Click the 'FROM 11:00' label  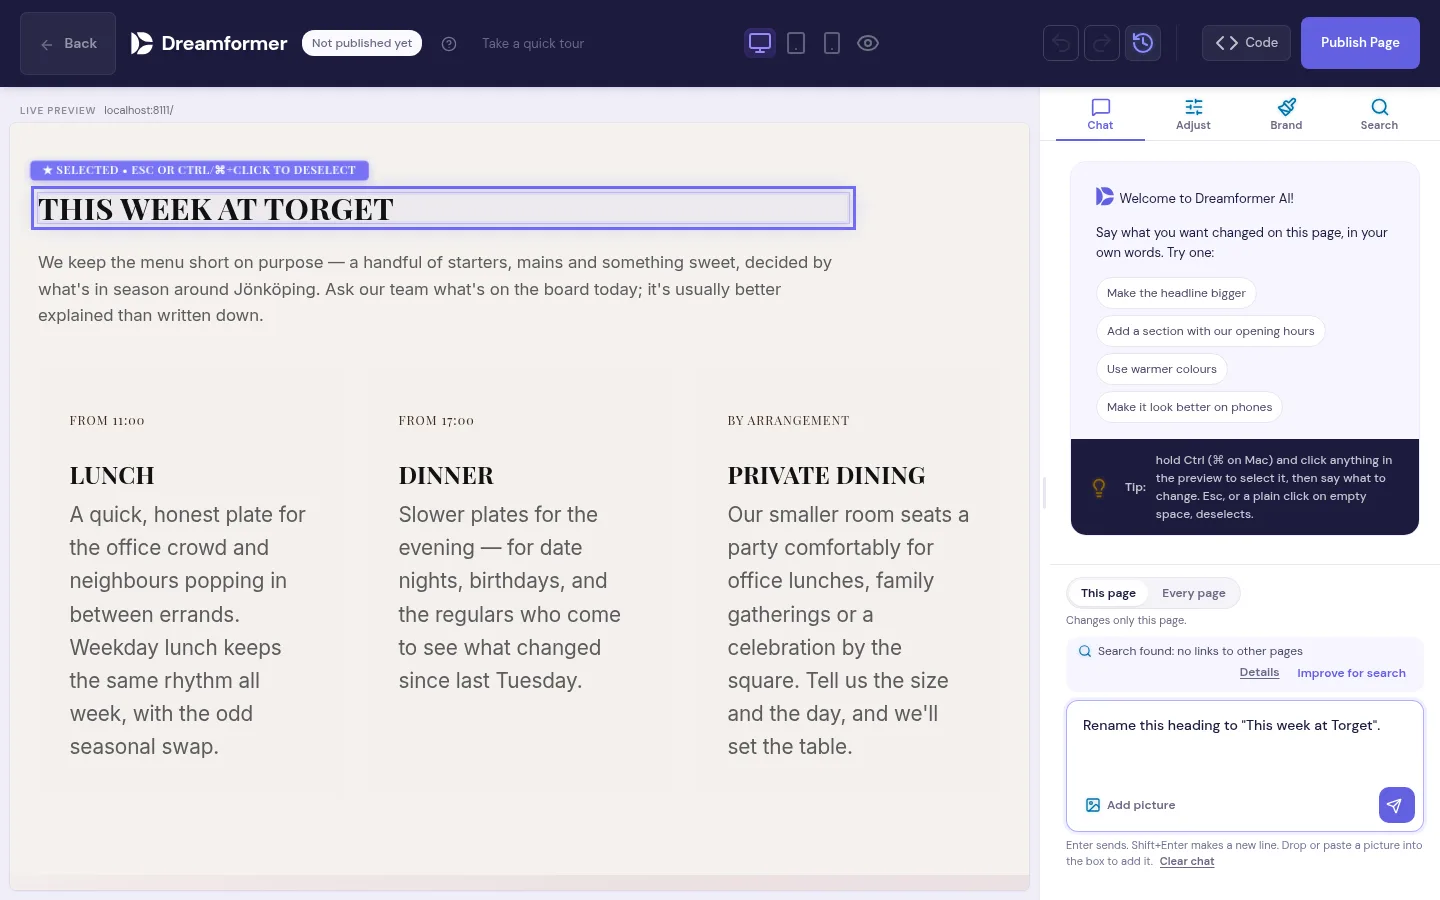pyautogui.click(x=107, y=421)
